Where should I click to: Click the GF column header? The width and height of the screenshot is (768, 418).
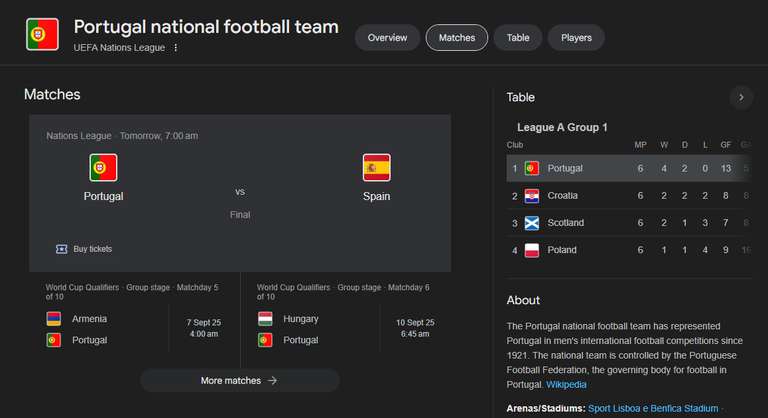[x=726, y=145]
